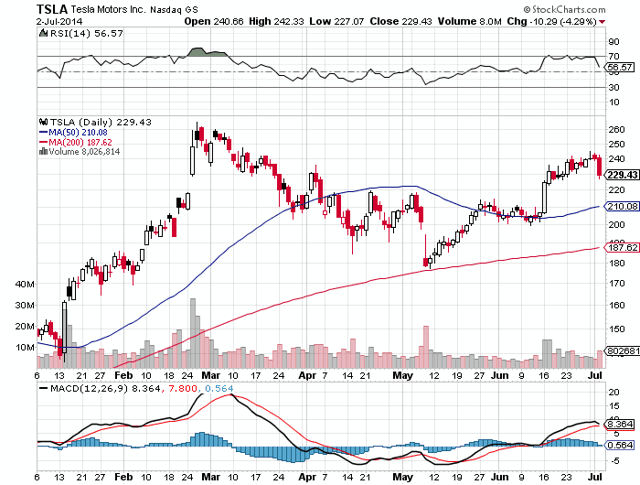Click the red down arrow after the Chg value
The width and height of the screenshot is (640, 485).
(x=602, y=22)
